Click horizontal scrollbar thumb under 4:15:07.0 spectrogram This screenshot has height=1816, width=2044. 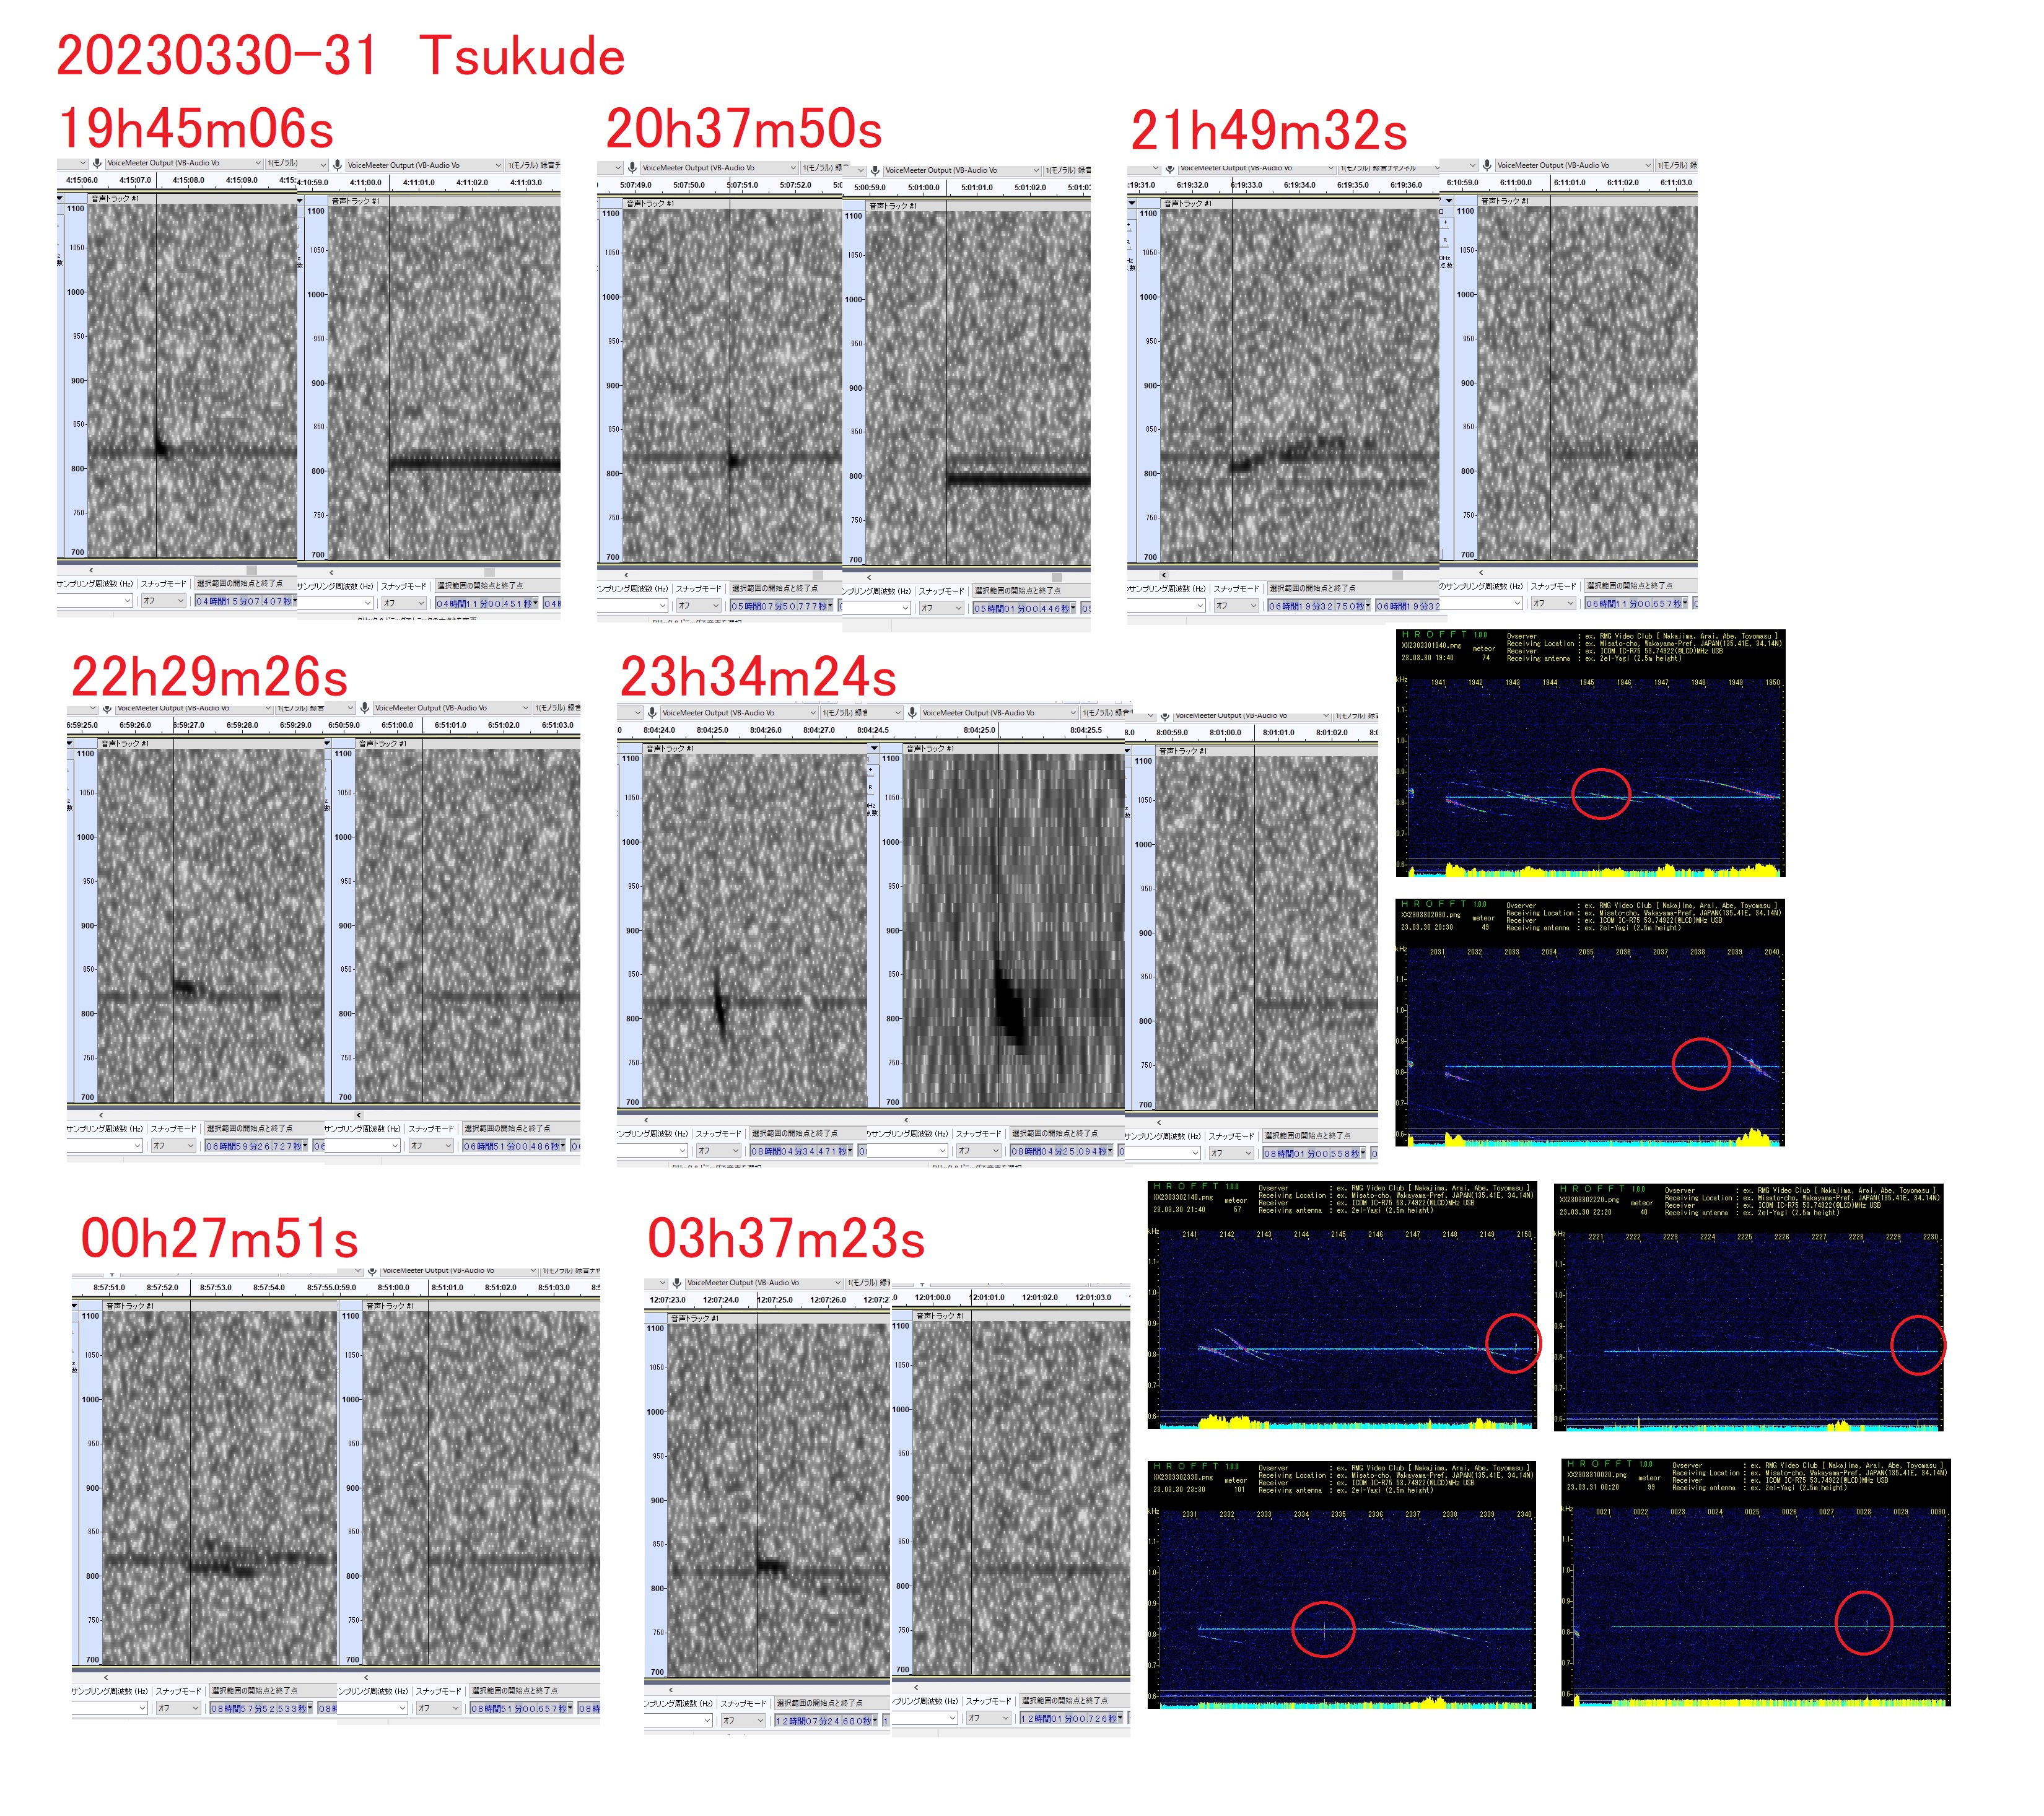tap(252, 570)
